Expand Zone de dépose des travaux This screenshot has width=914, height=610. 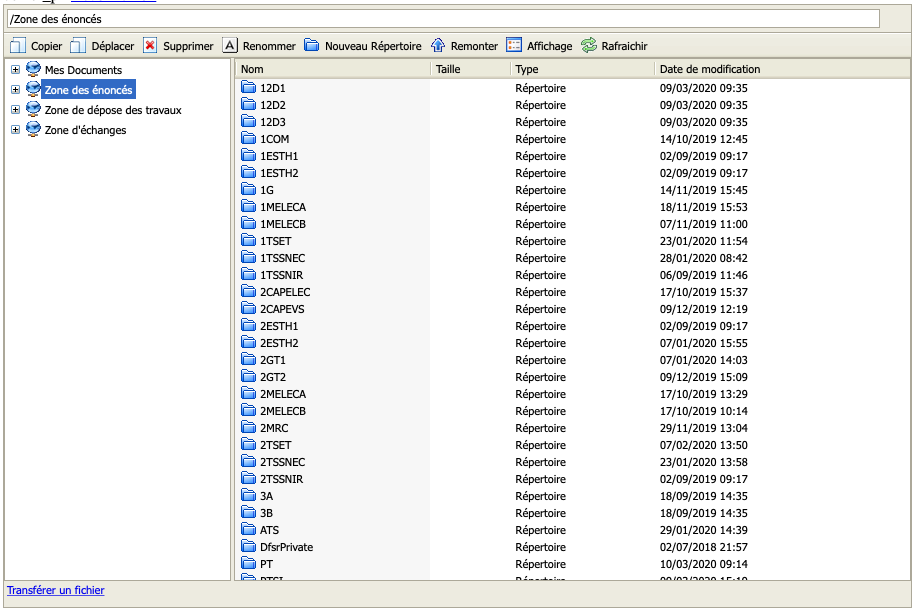point(15,110)
